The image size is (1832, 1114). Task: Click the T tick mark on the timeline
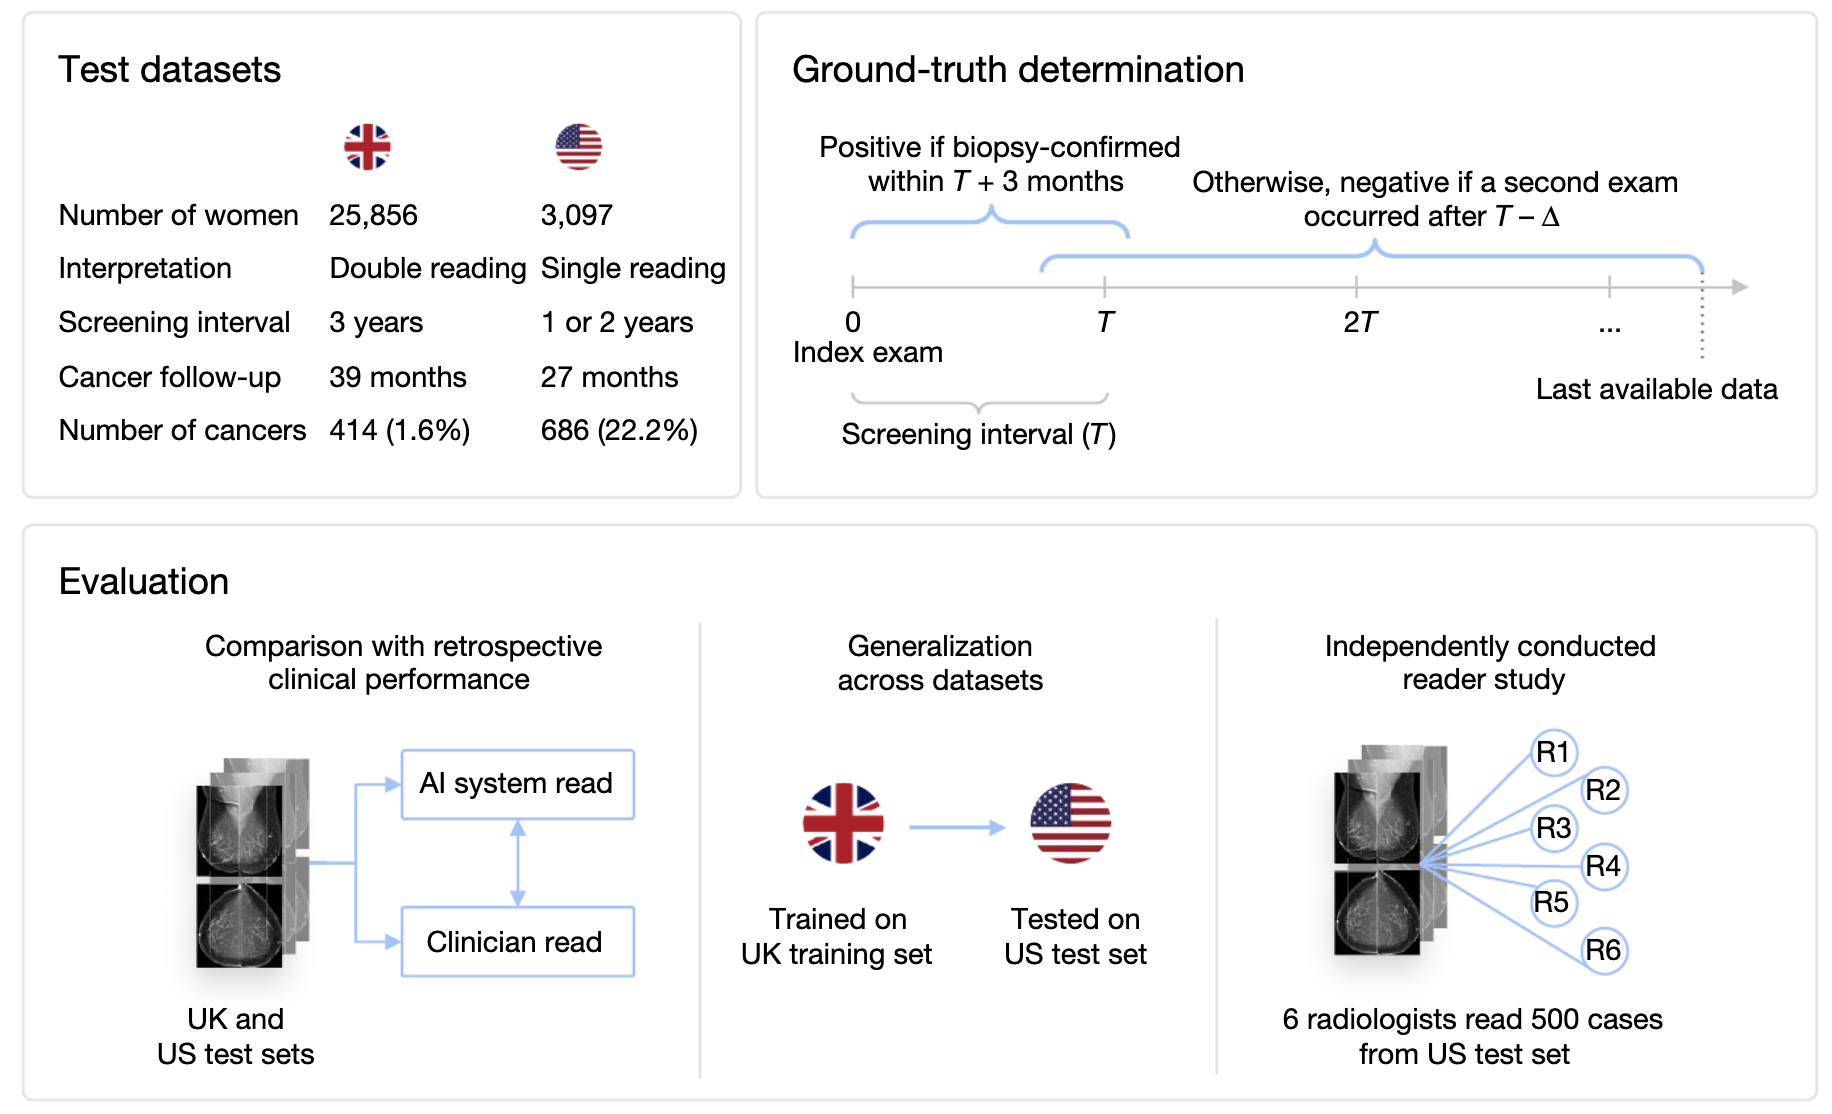(1104, 287)
